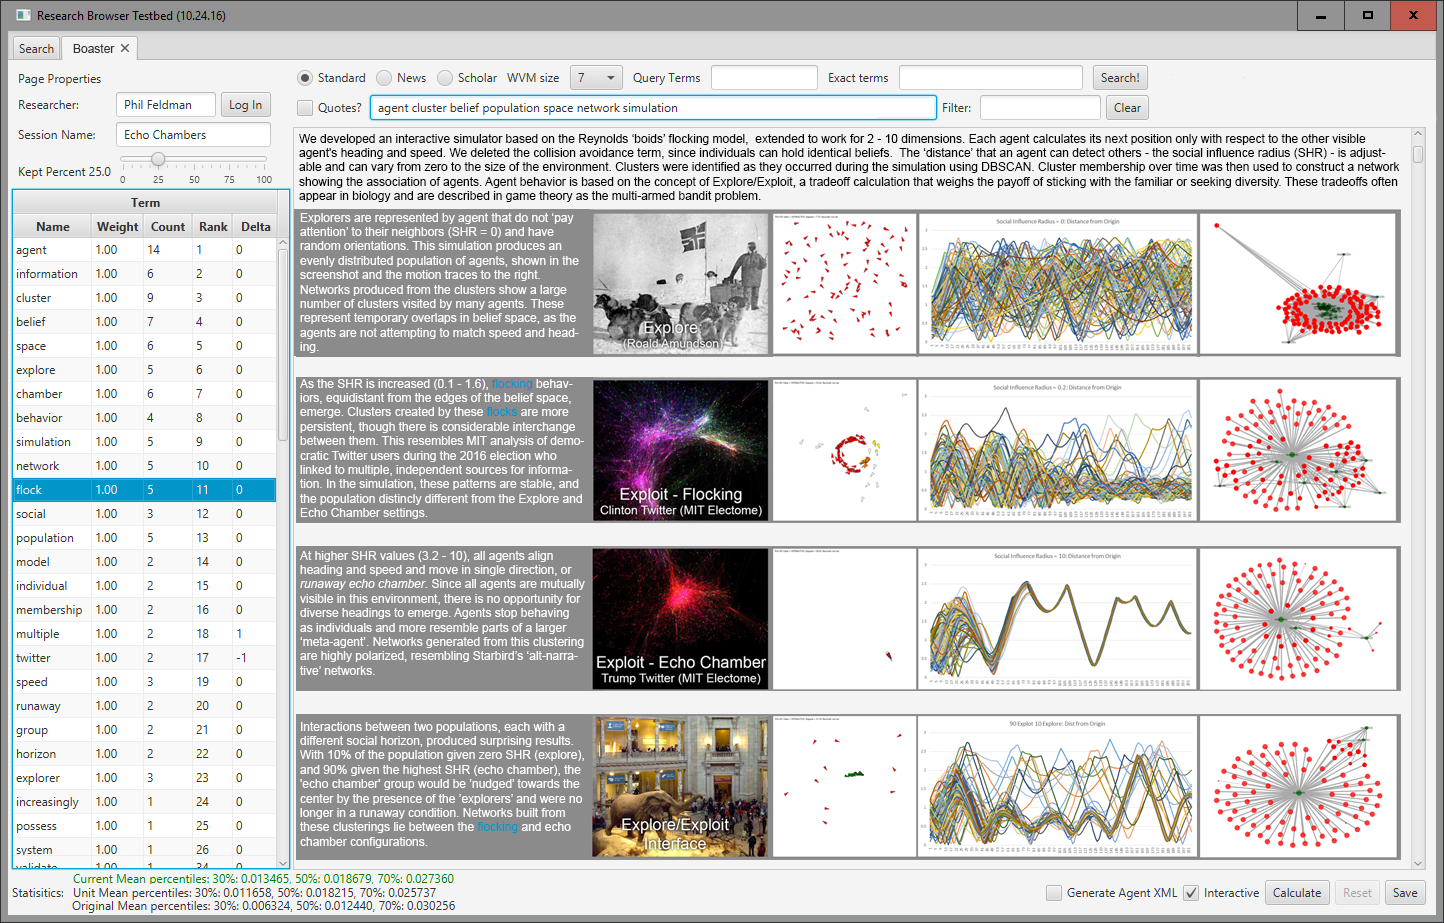Sort term table by Rank column
Image resolution: width=1444 pixels, height=923 pixels.
pyautogui.click(x=213, y=227)
